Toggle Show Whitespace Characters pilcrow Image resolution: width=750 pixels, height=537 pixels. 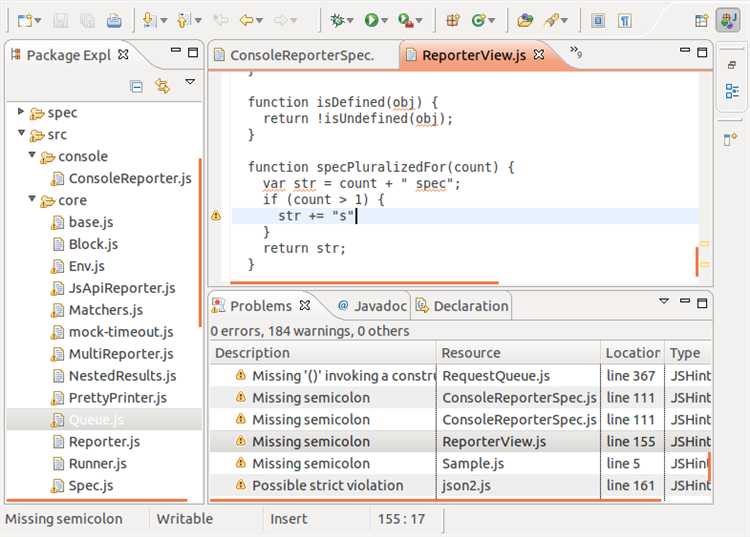(625, 21)
